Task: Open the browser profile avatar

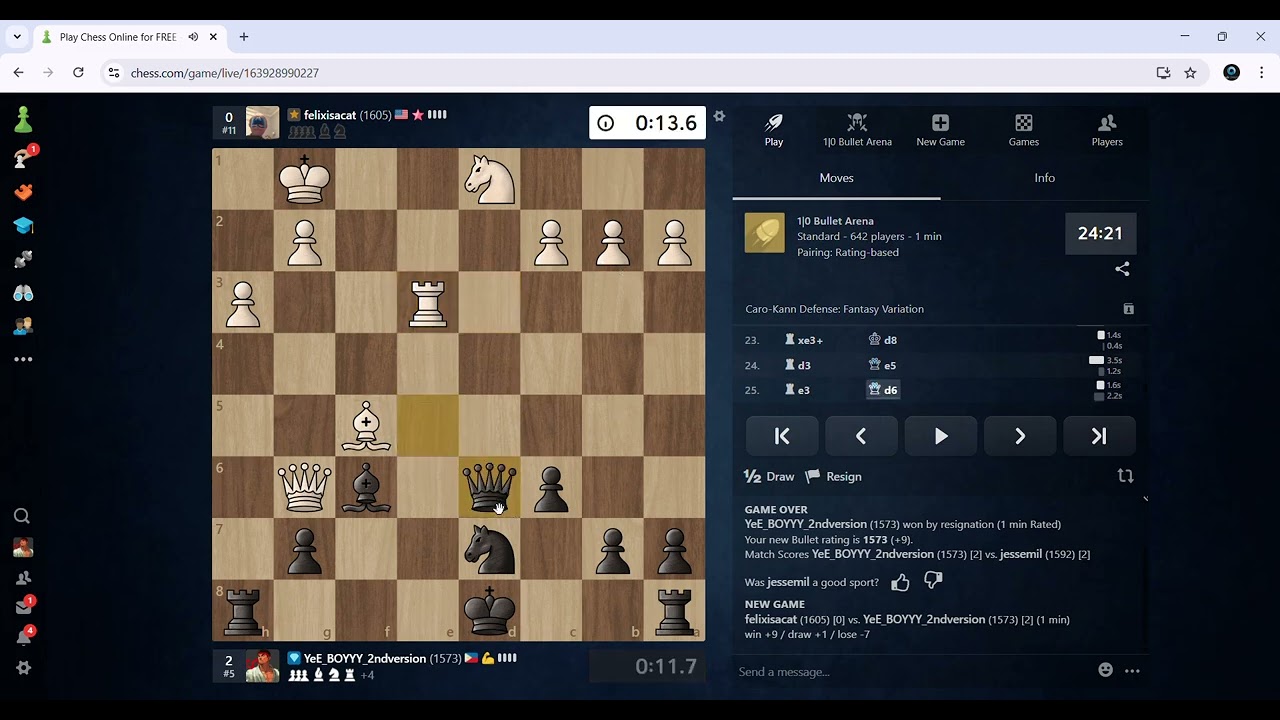Action: [x=1232, y=73]
